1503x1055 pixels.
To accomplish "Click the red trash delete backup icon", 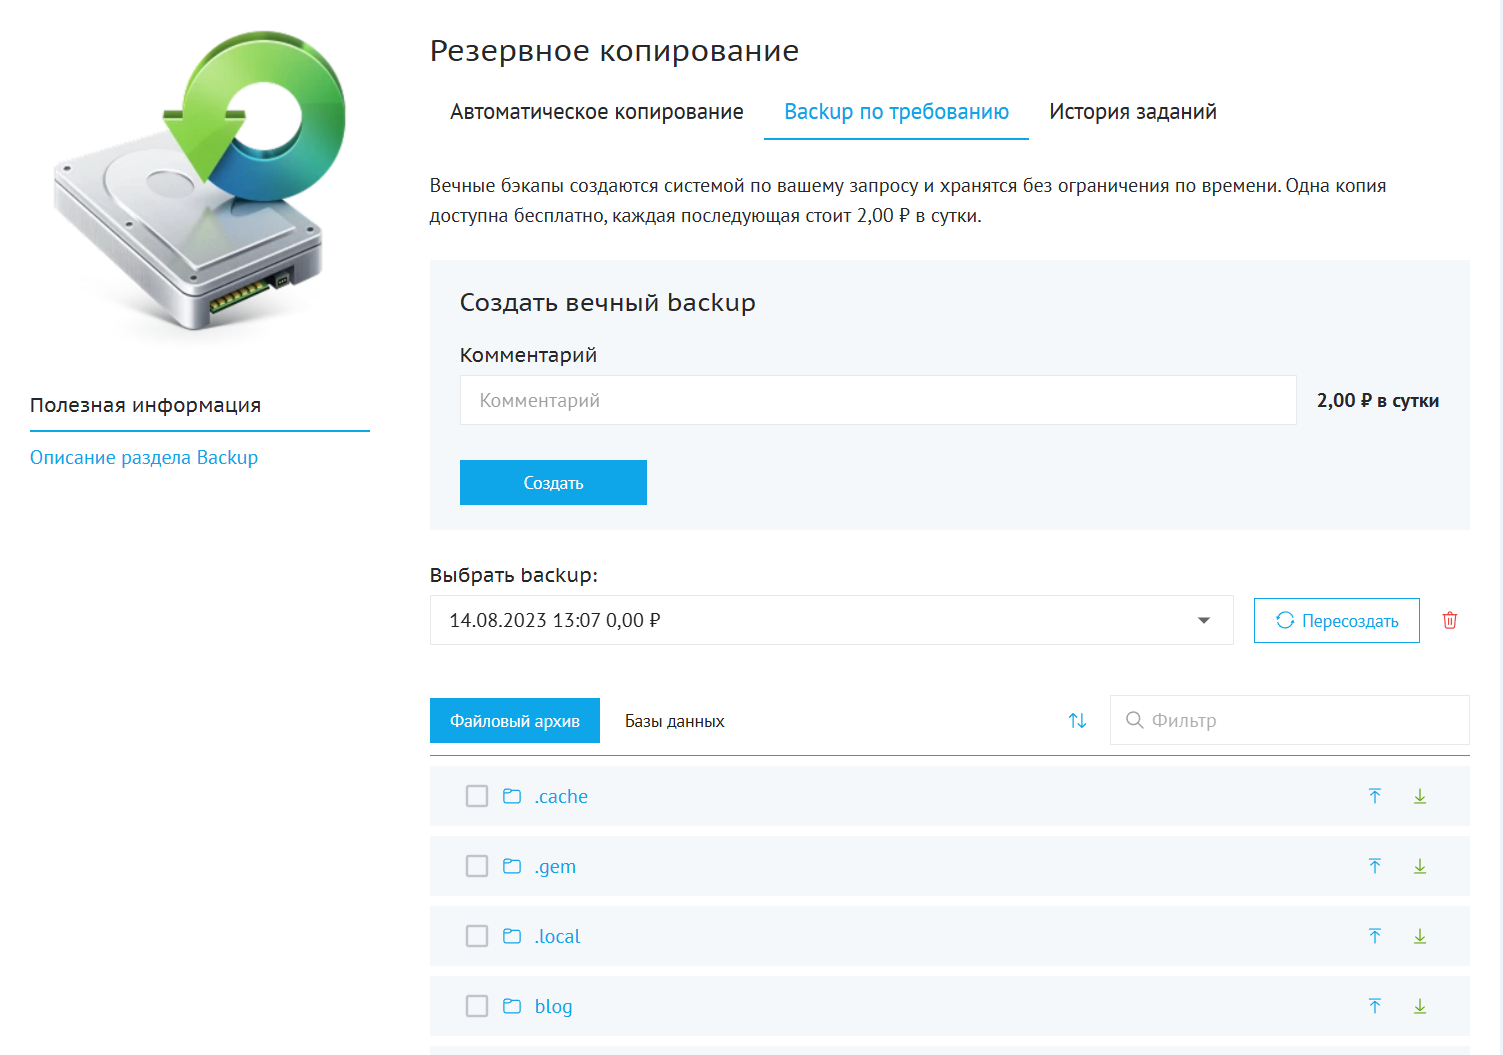I will (1449, 620).
